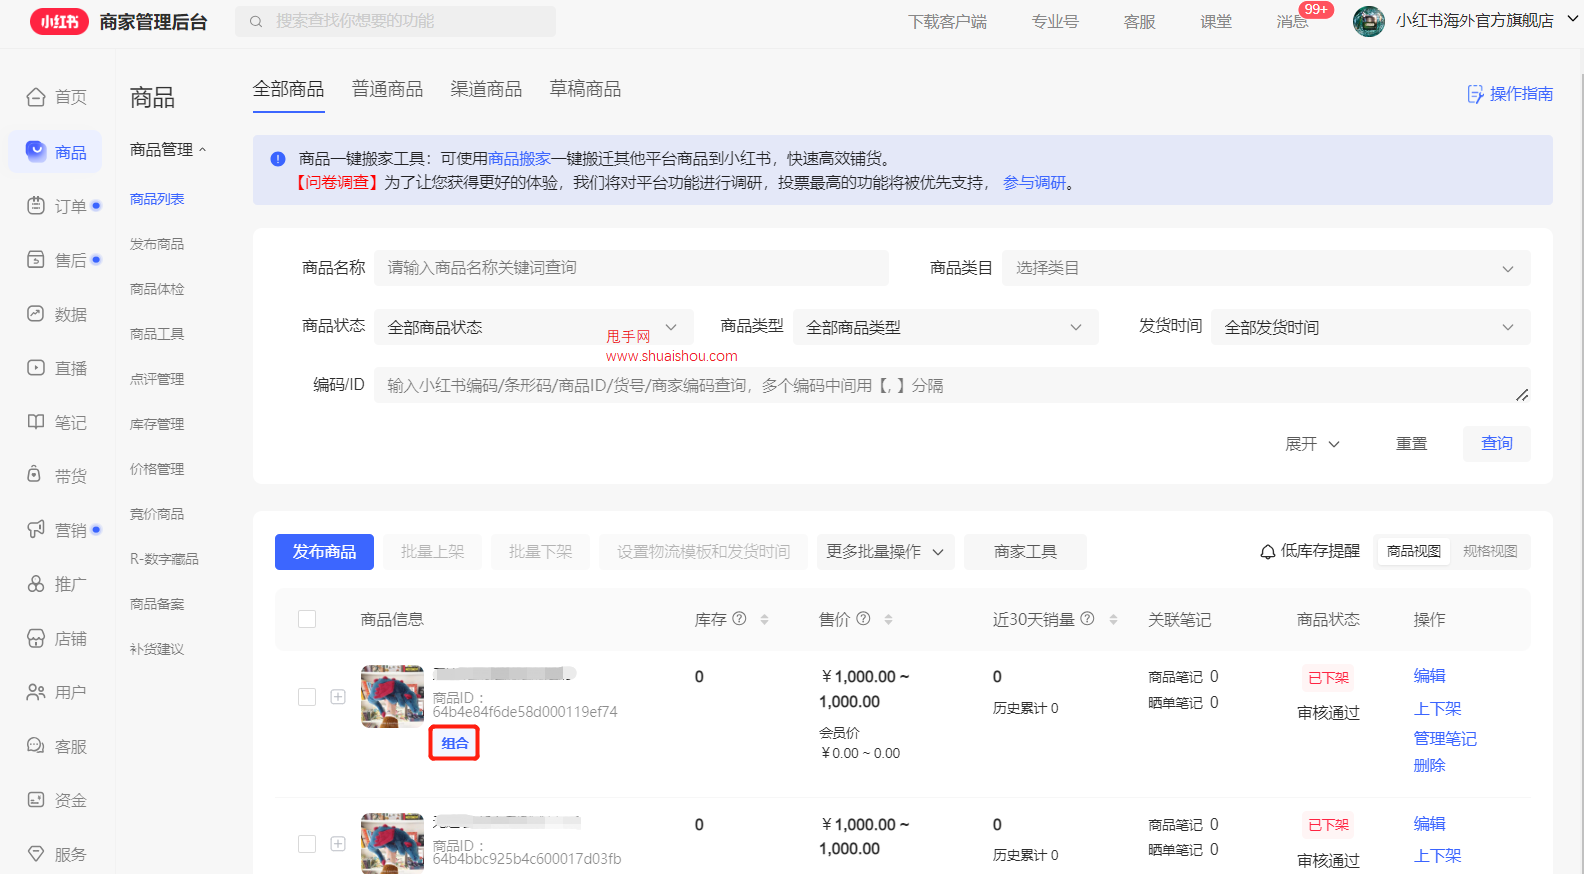
Task: Open 商品体检 in the submenu
Action: [157, 289]
